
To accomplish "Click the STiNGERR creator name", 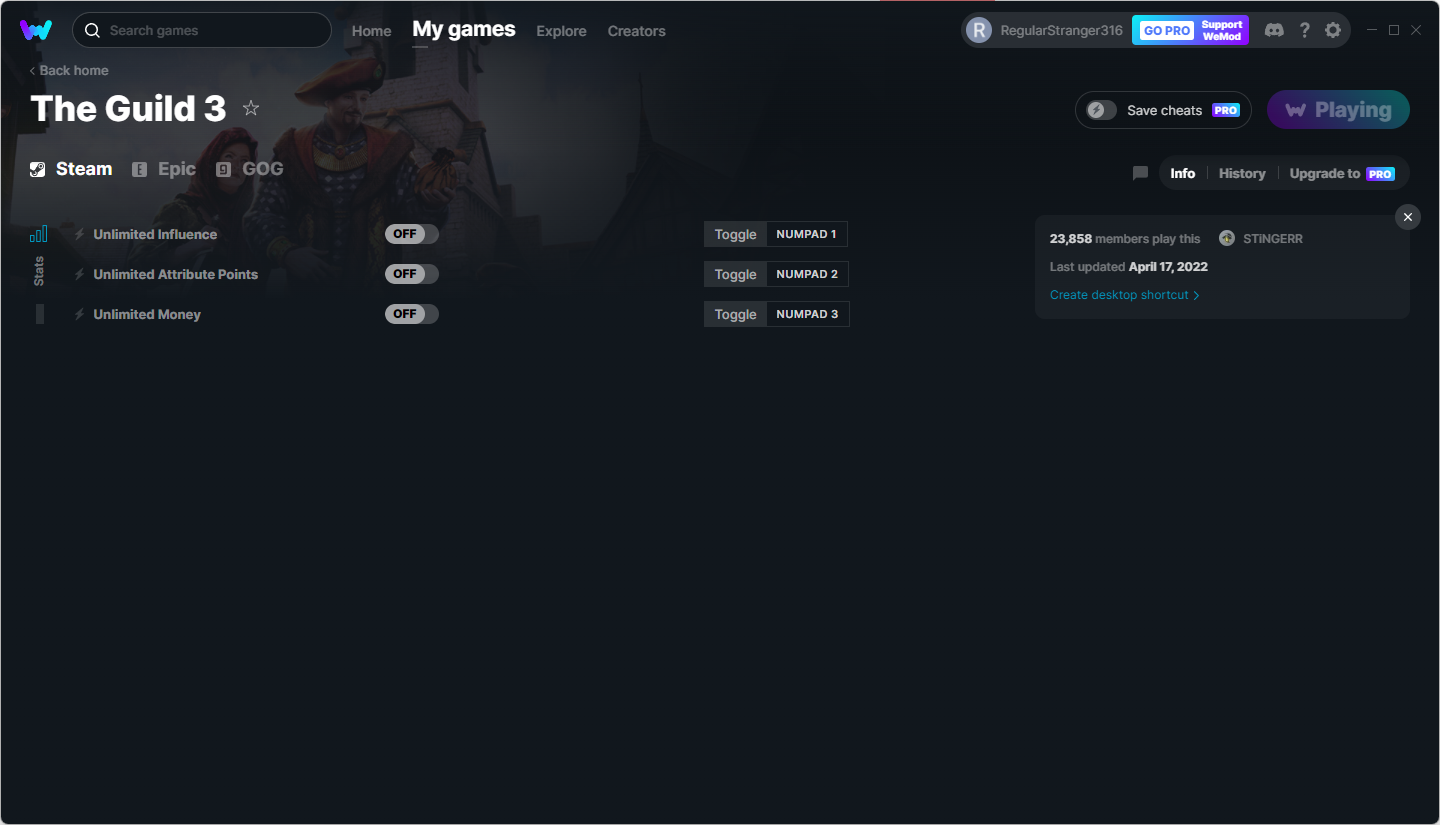I will tap(1273, 238).
